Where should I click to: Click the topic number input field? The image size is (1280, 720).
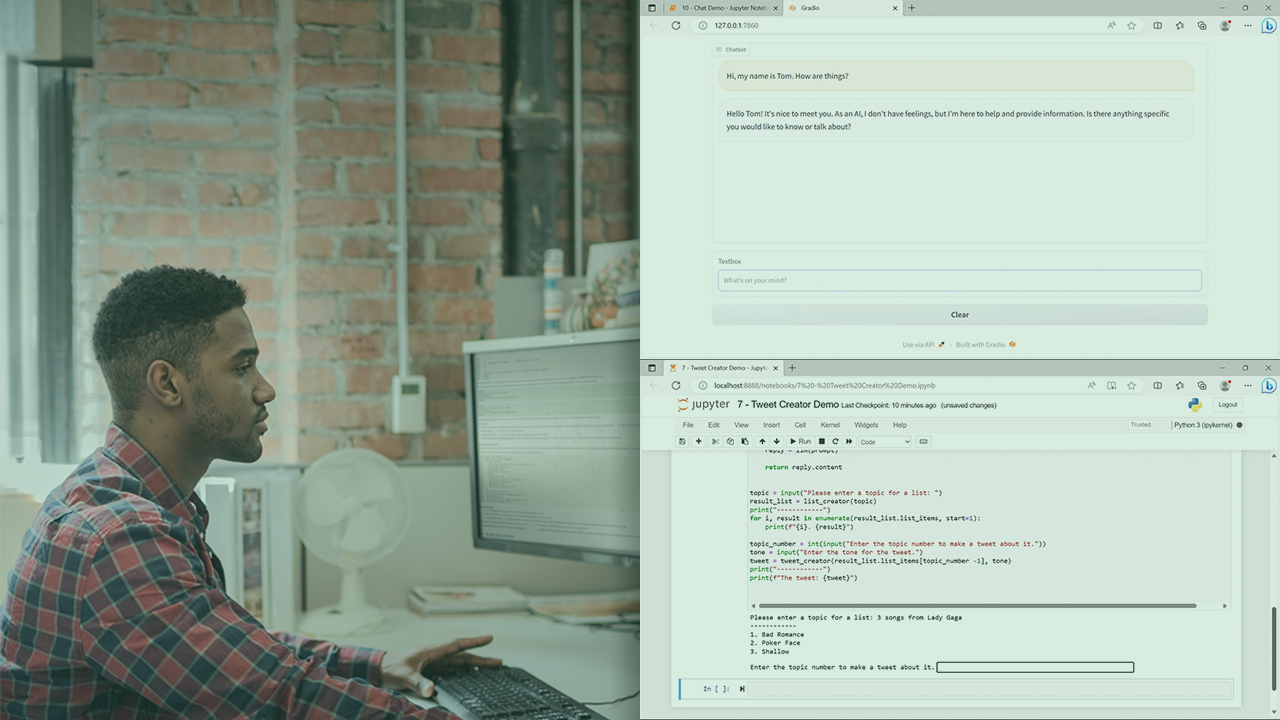pyautogui.click(x=1035, y=667)
